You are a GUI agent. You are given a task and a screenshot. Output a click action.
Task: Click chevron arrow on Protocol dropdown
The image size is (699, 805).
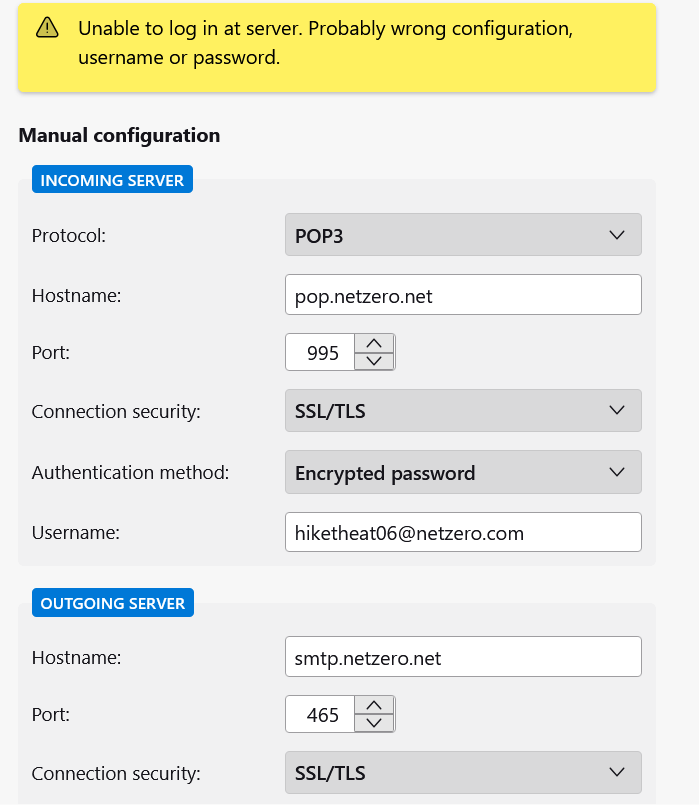point(616,235)
